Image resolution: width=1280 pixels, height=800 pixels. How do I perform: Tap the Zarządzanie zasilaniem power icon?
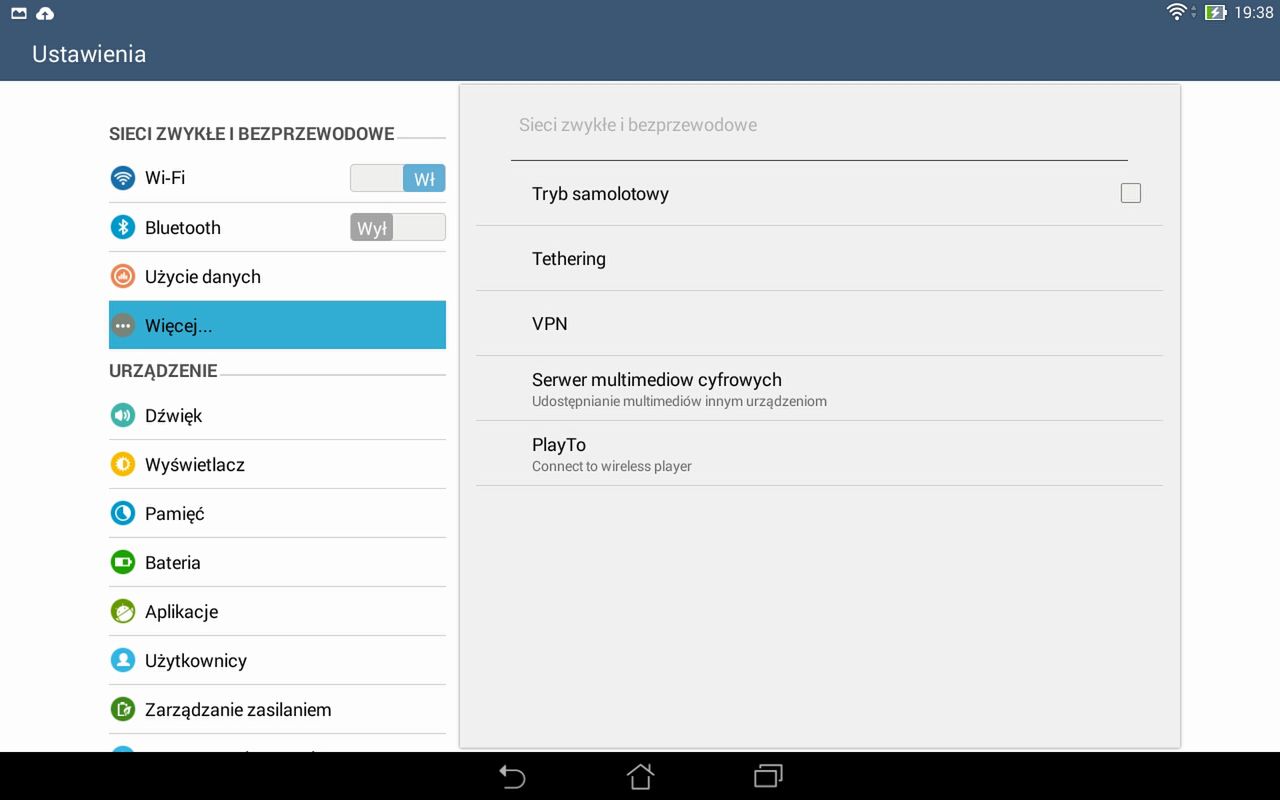tap(123, 709)
